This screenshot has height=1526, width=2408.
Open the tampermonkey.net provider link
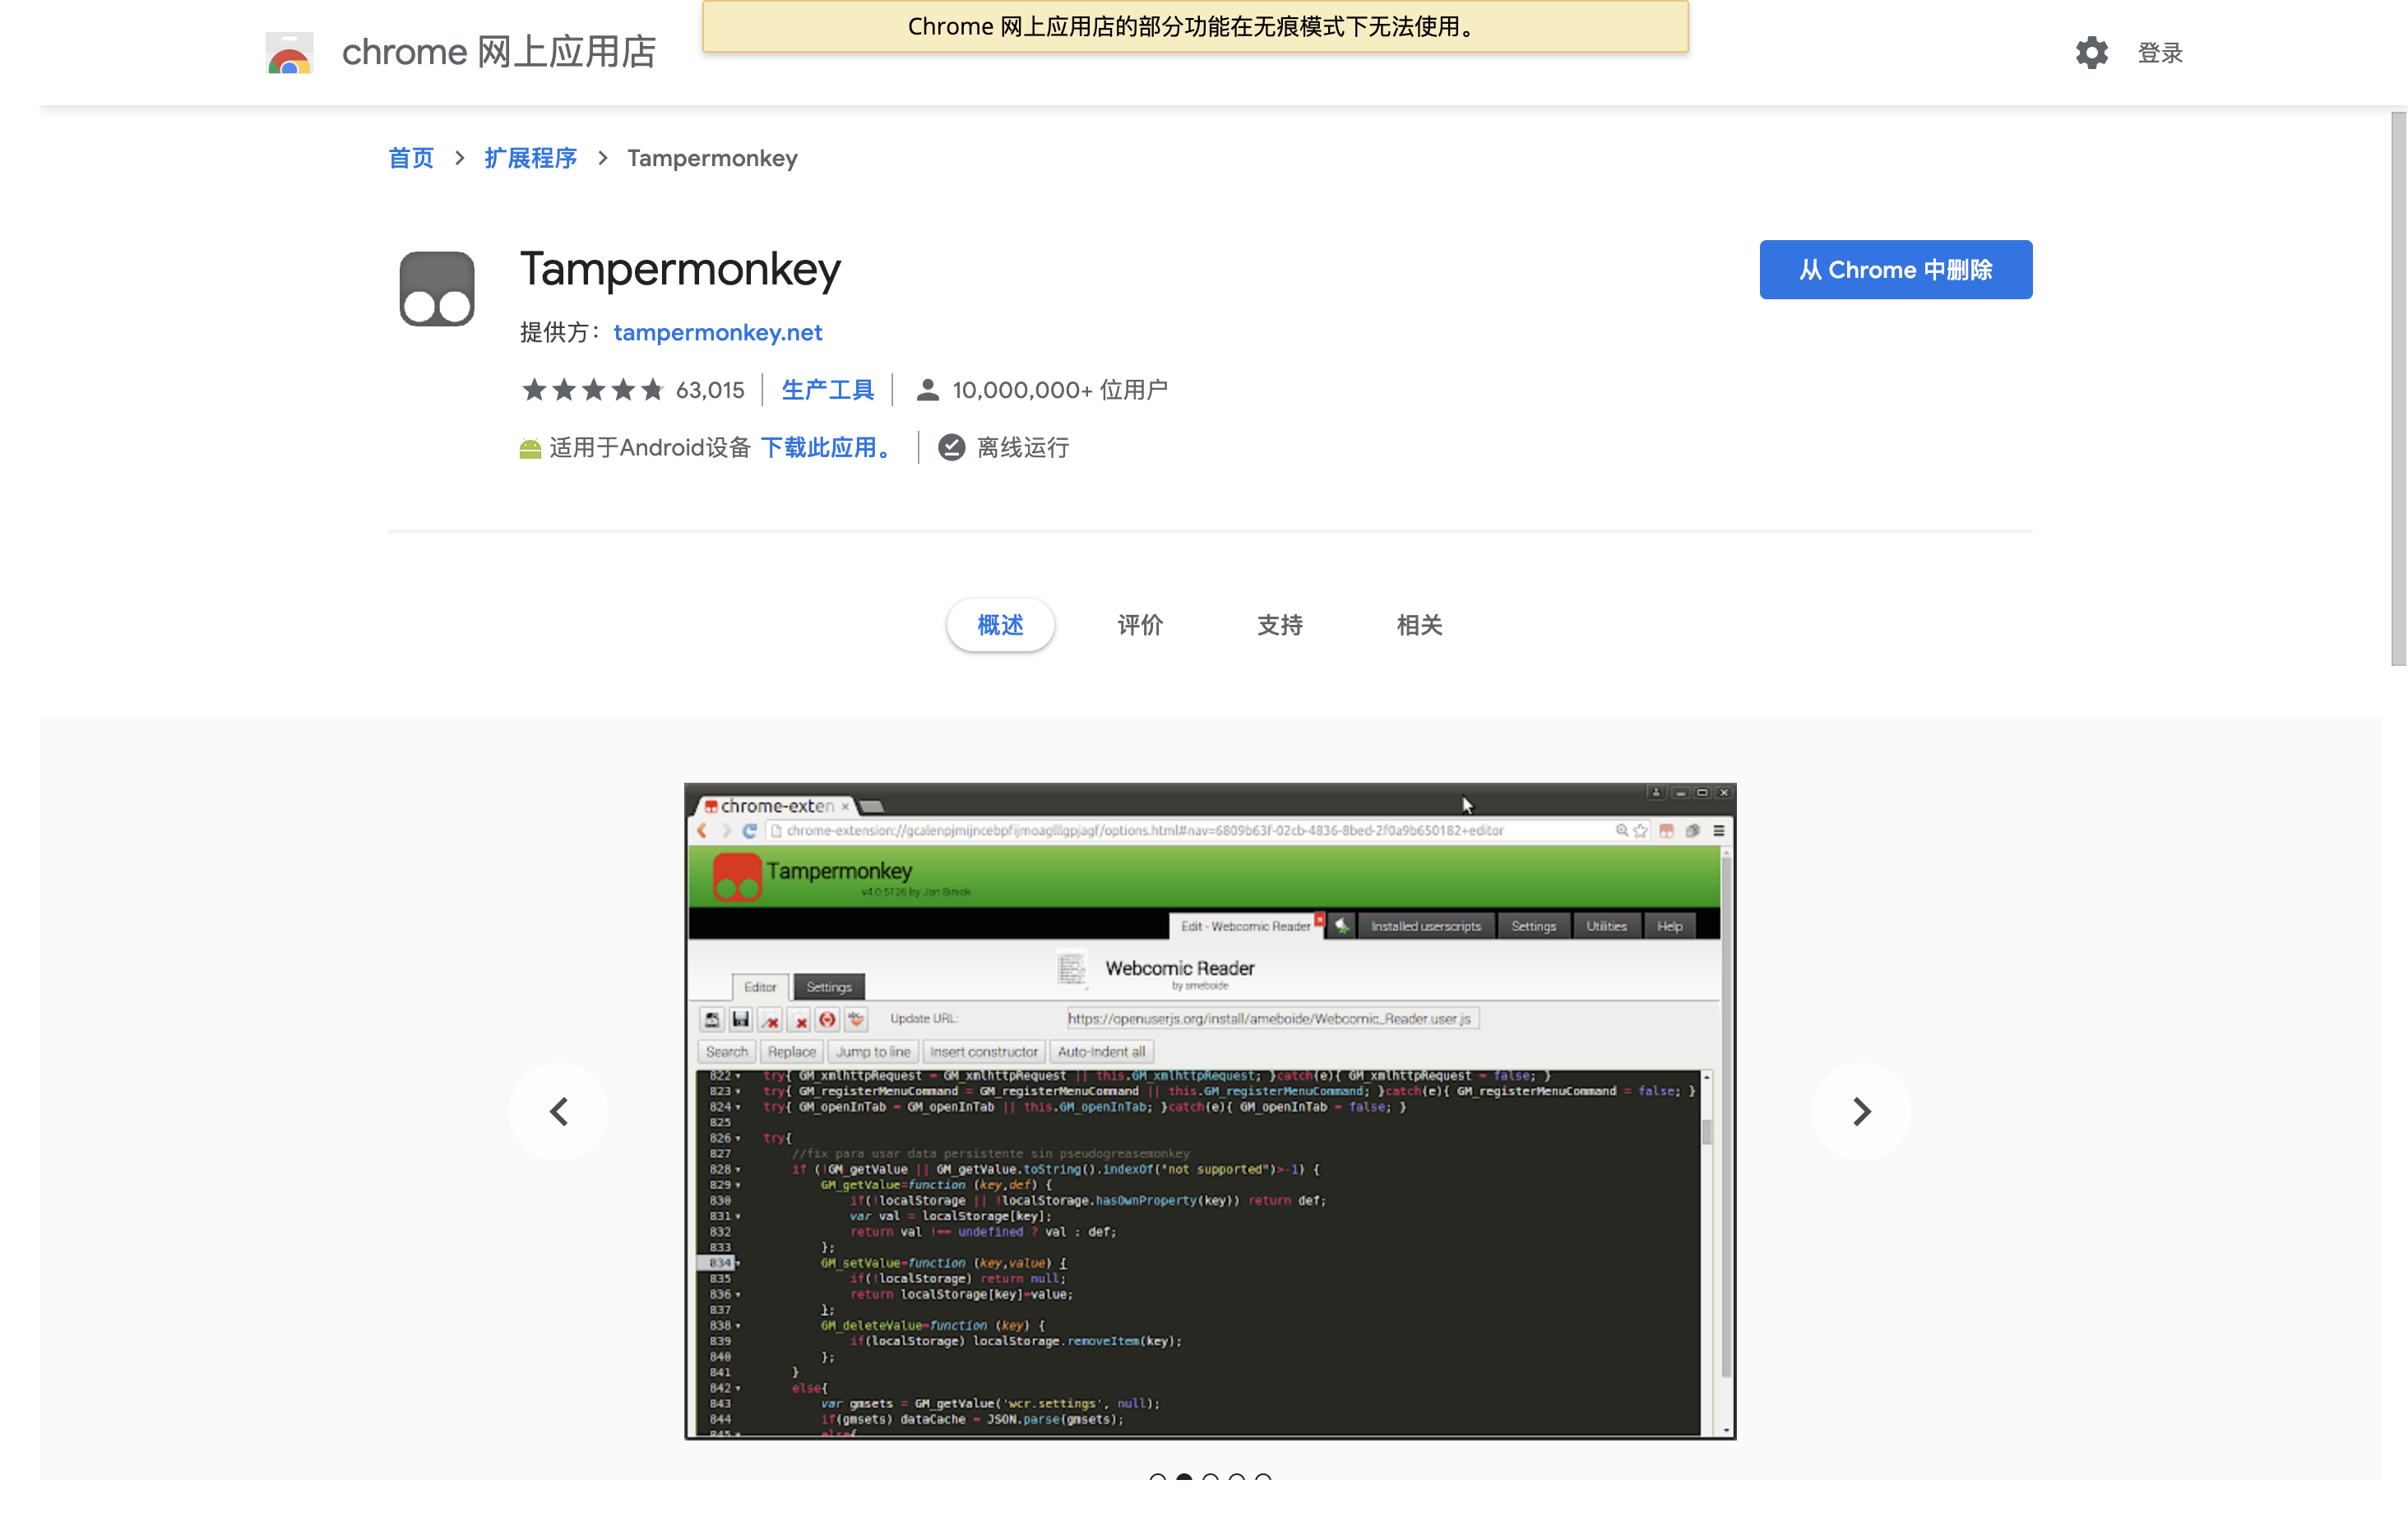[x=717, y=332]
